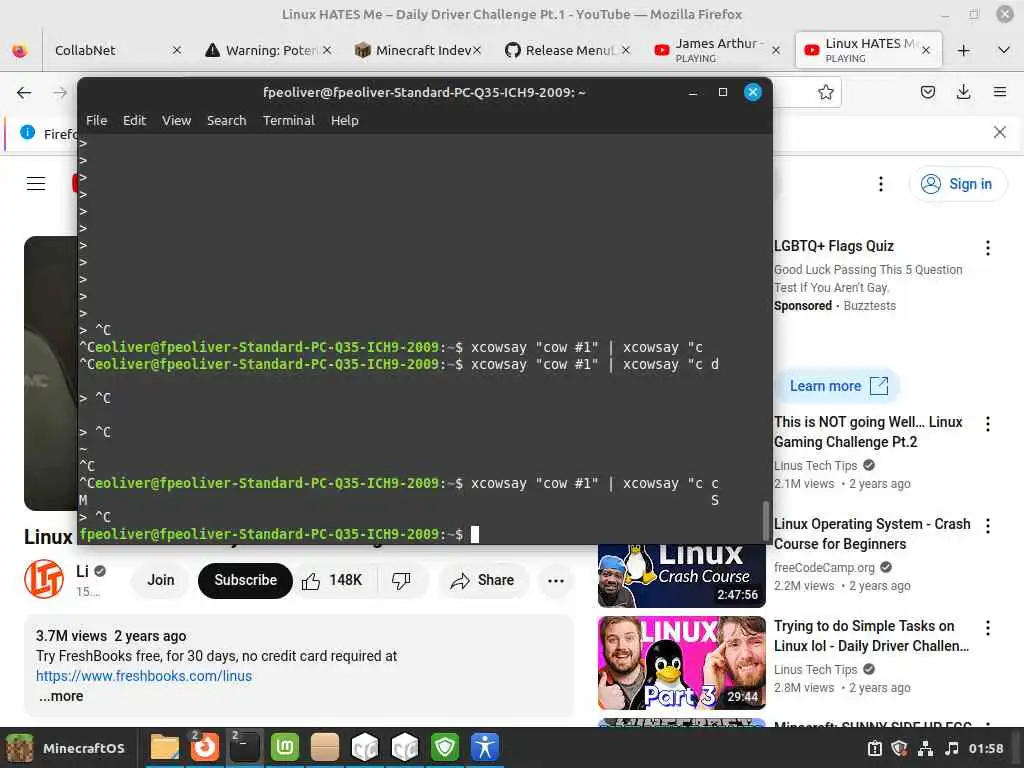
Task: Open the MinecraftOS start menu
Action: click(x=65, y=748)
